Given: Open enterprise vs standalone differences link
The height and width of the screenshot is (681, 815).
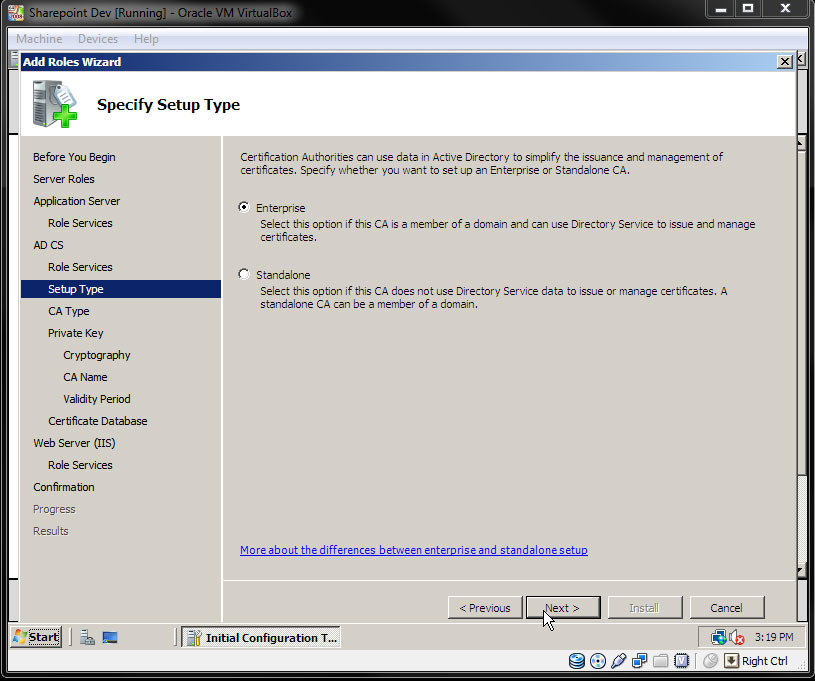Looking at the screenshot, I should coord(414,550).
